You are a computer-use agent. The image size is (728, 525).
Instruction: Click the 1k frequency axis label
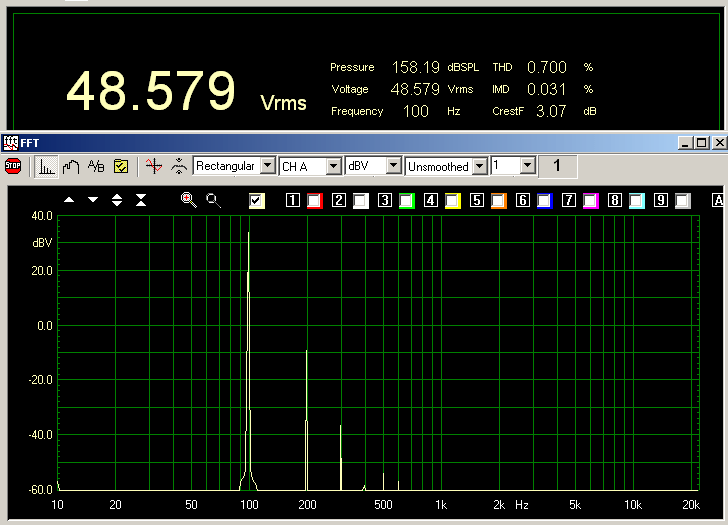pos(441,505)
